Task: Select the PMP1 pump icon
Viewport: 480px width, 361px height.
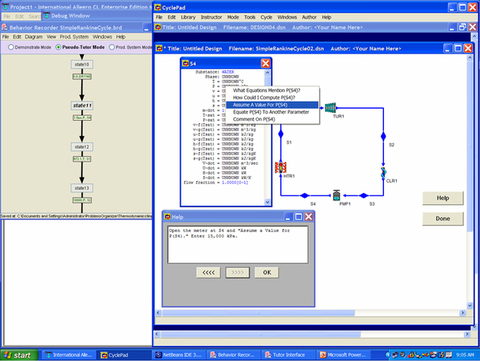Action: [x=336, y=195]
